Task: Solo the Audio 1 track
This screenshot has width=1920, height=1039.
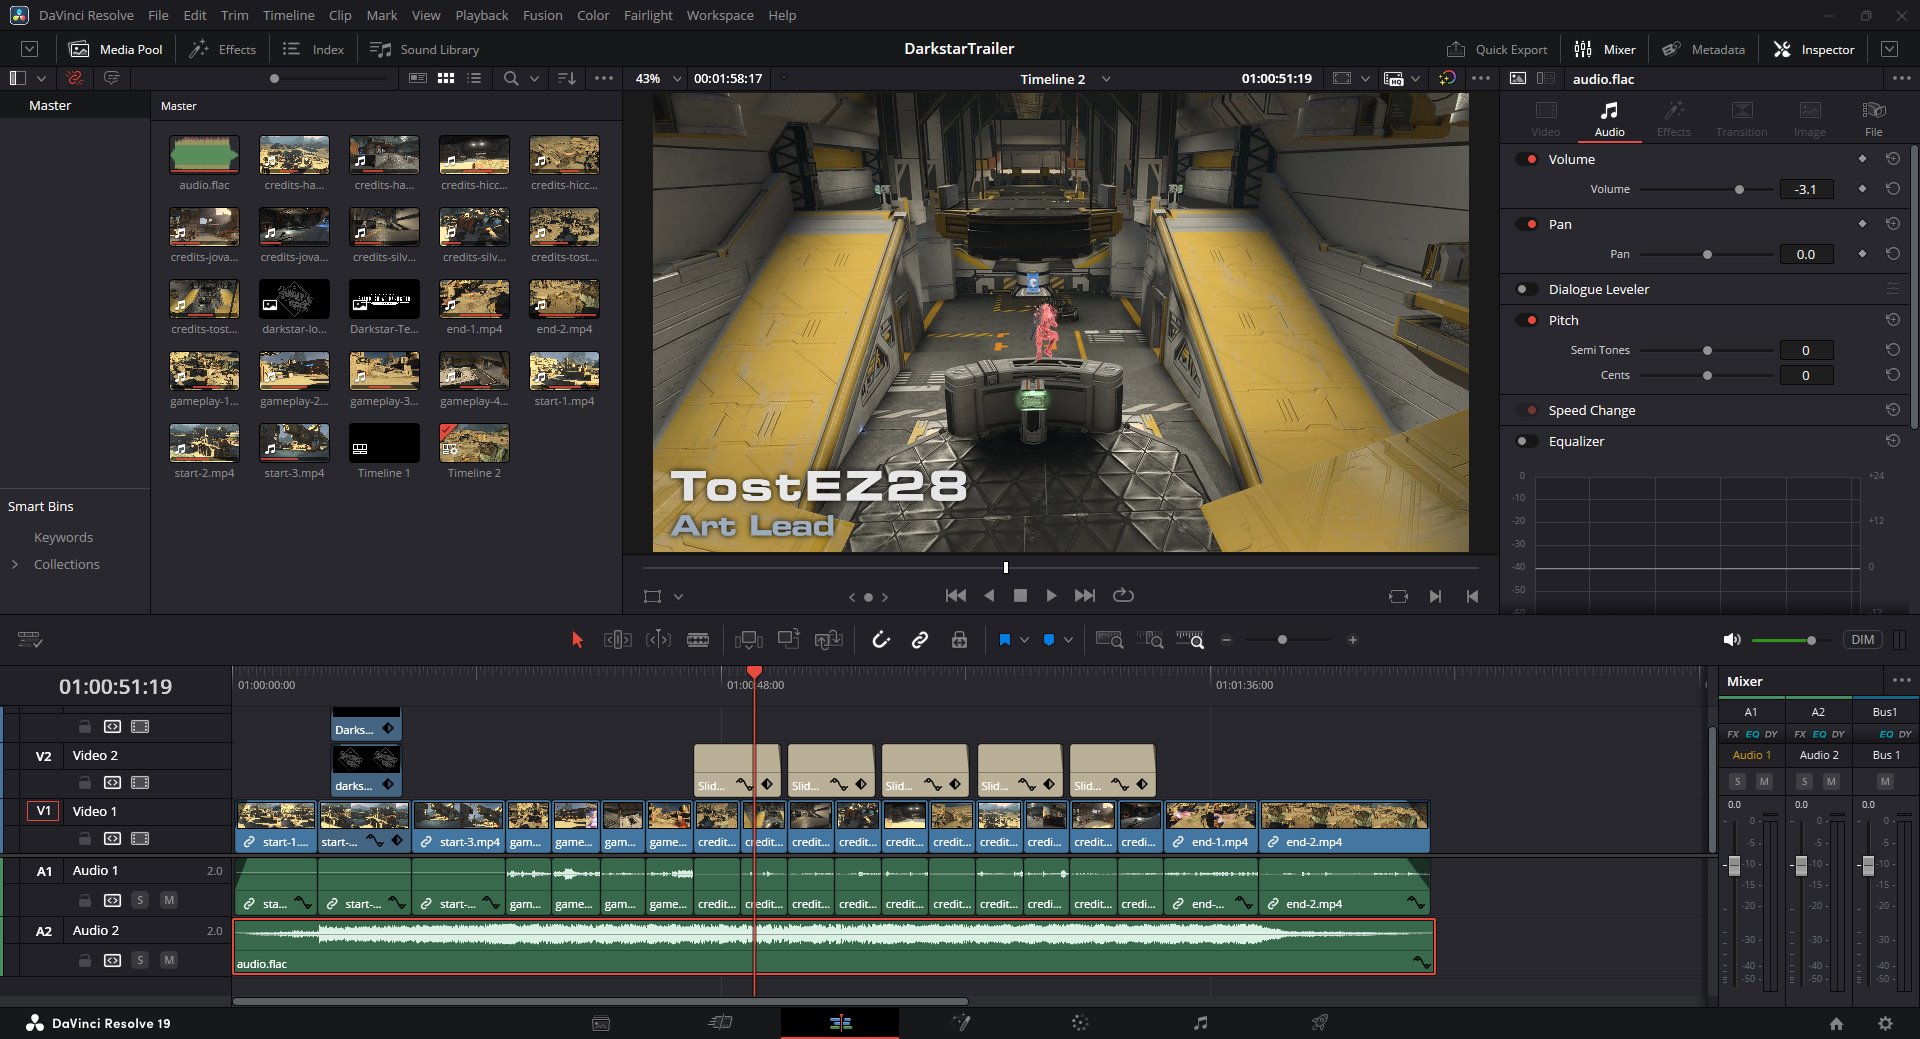Action: coord(140,900)
